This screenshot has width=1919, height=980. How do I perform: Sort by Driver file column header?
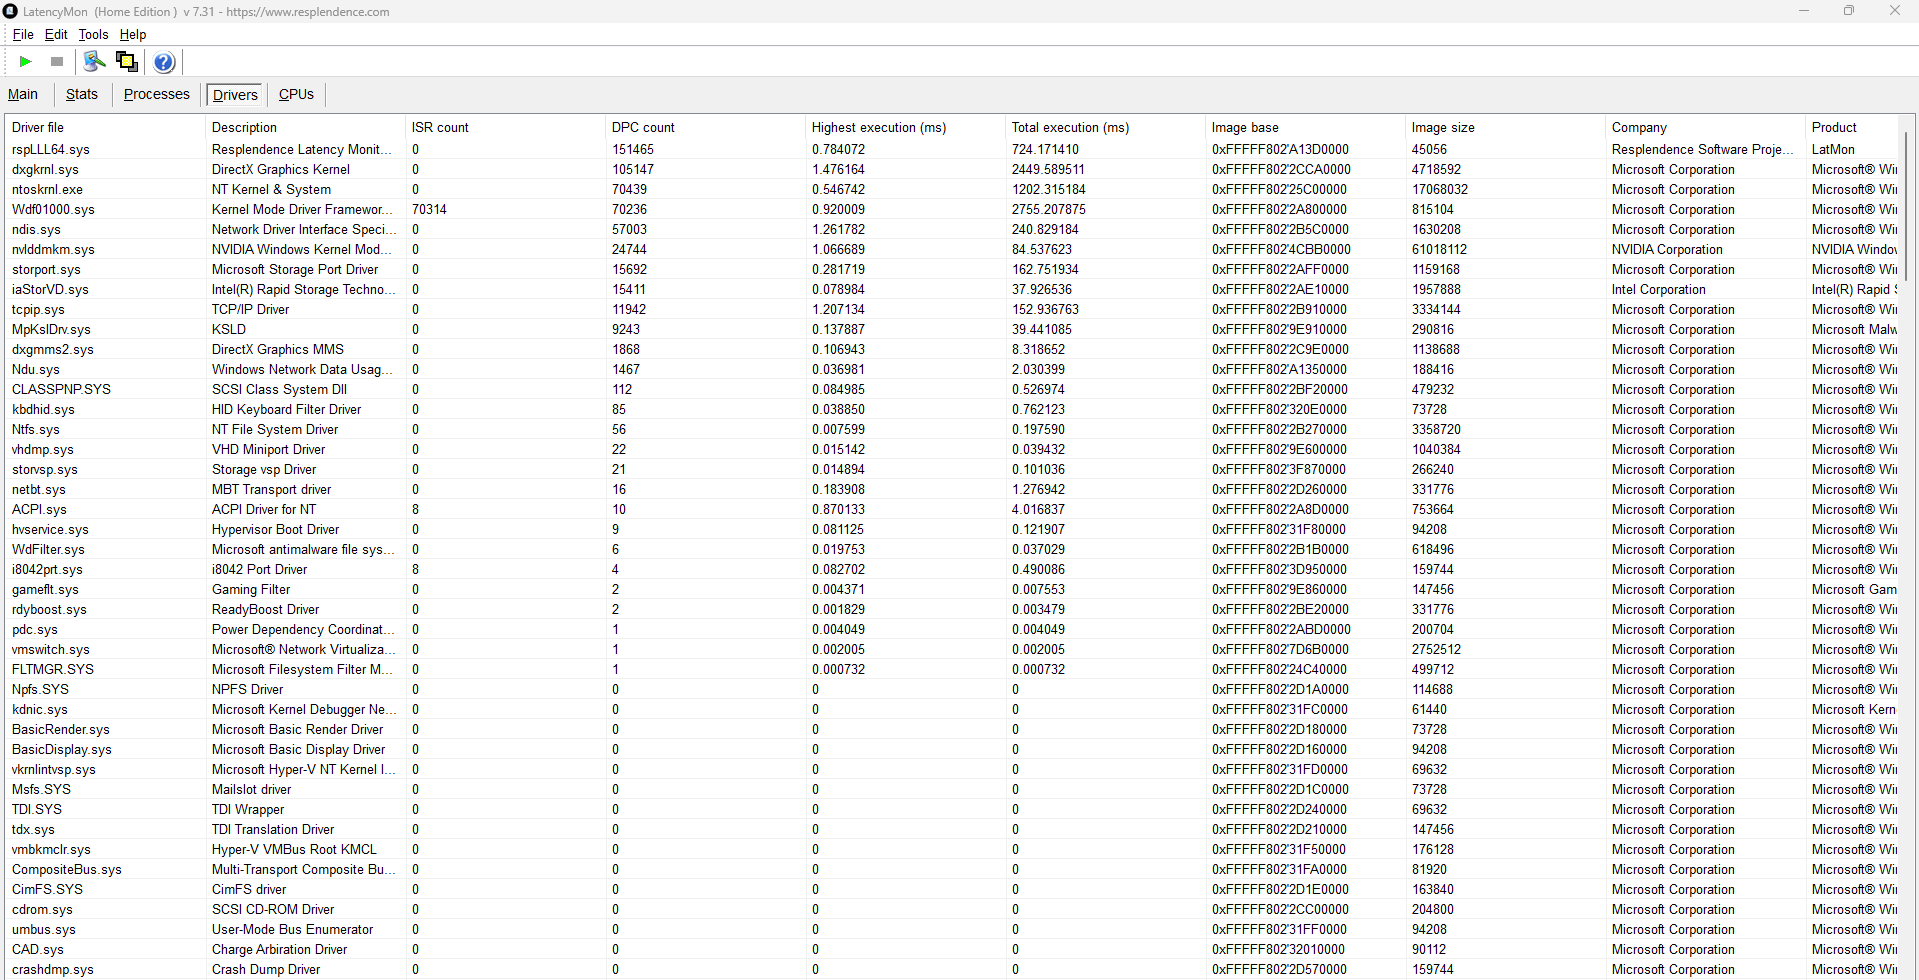[x=105, y=127]
